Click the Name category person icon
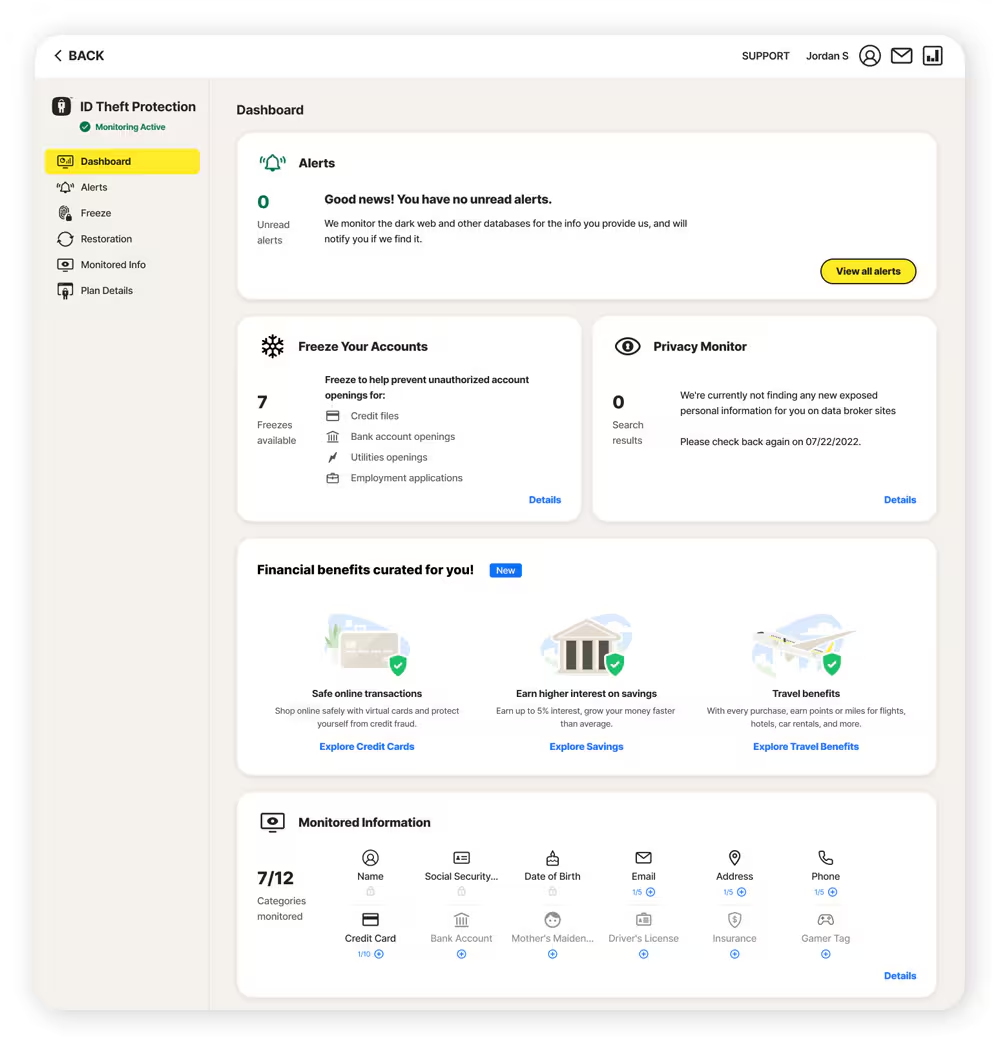The width and height of the screenshot is (1000, 1045). (x=370, y=858)
